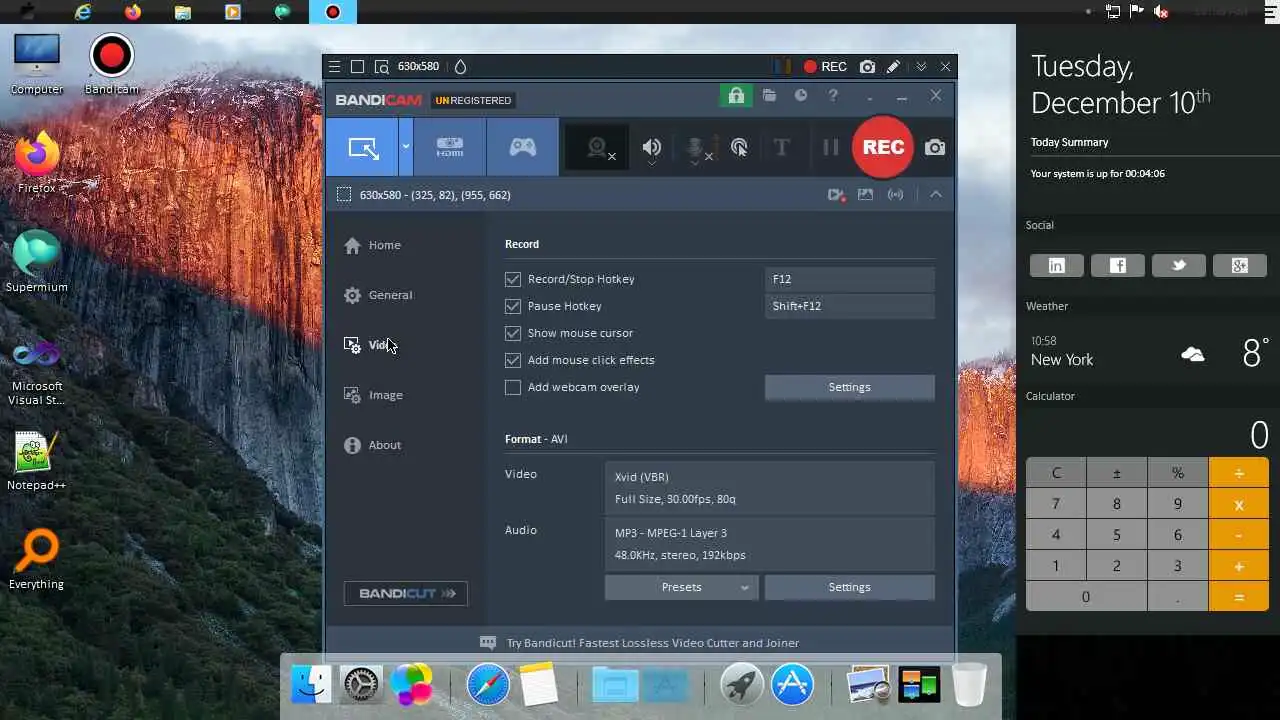Click Try Bandicut promotional link
The width and height of the screenshot is (1280, 720).
pos(653,643)
